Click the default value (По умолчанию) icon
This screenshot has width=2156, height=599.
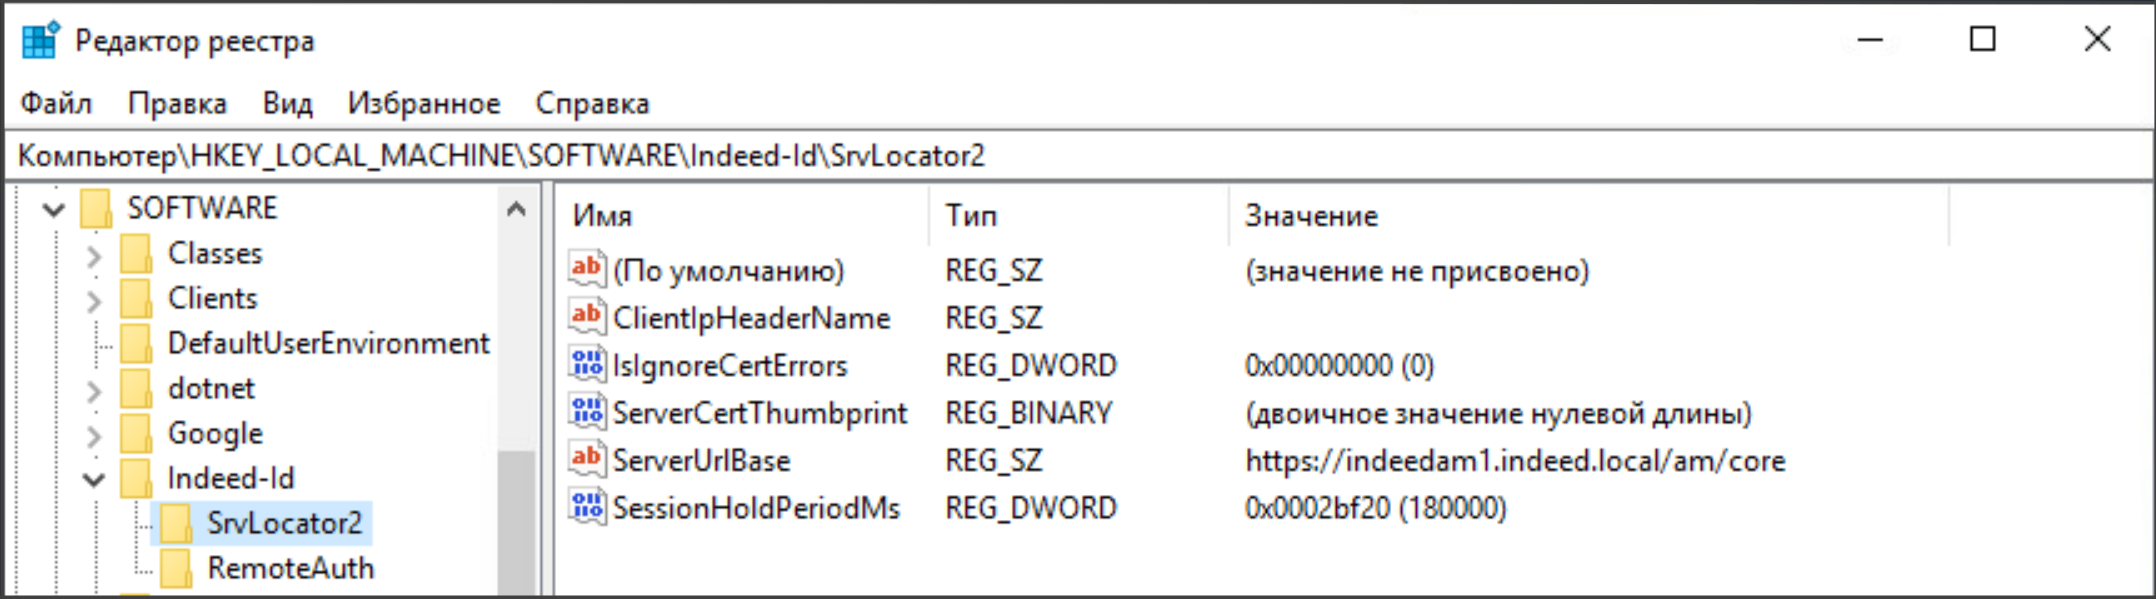tap(587, 269)
